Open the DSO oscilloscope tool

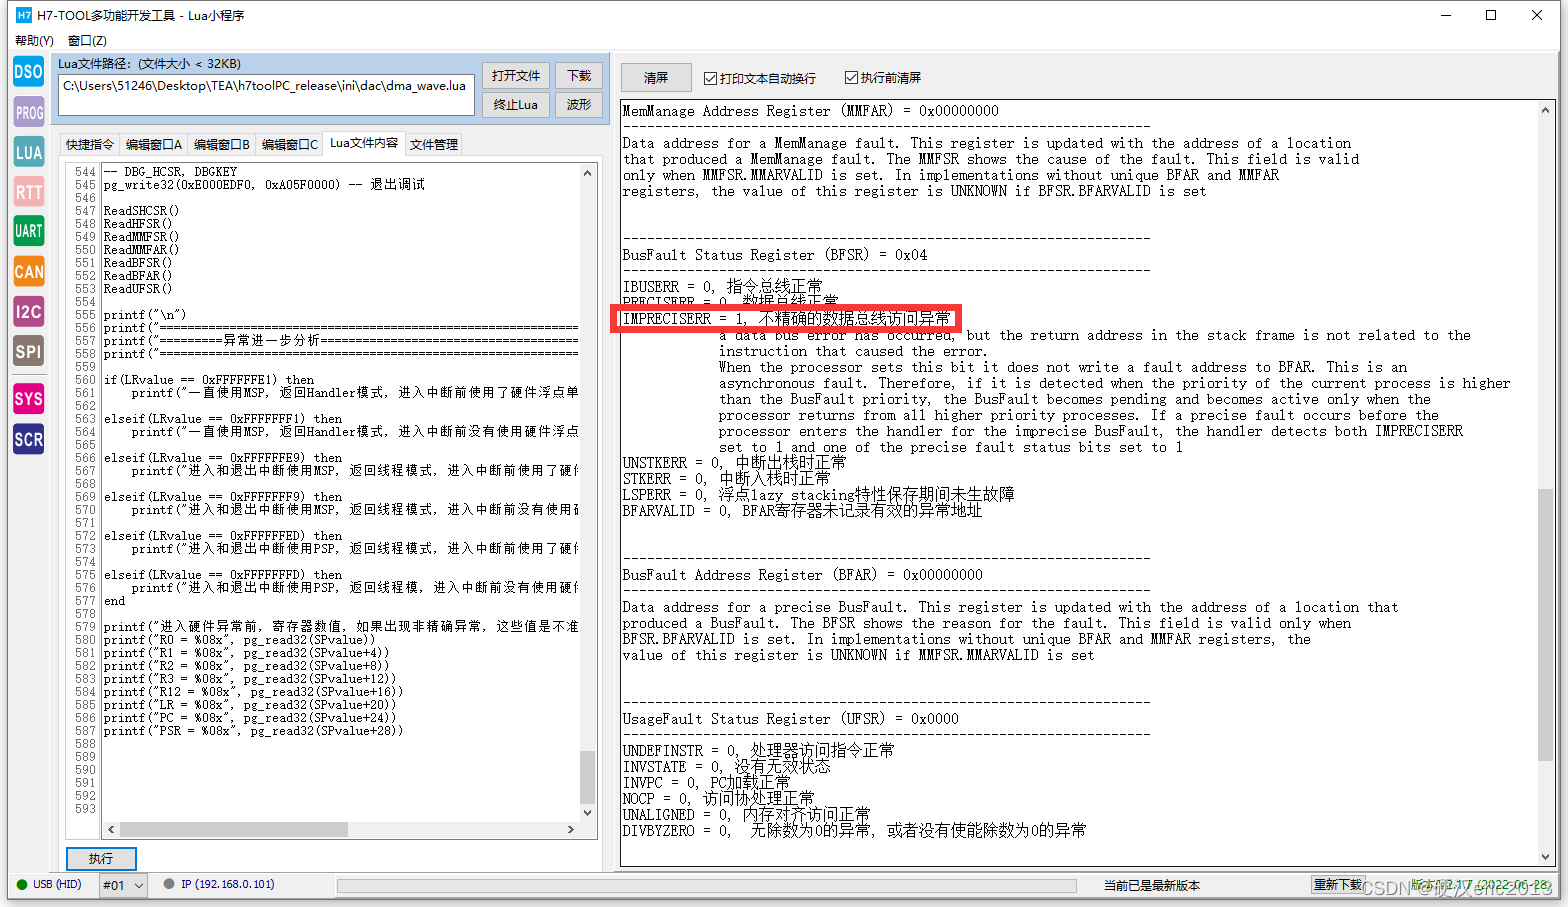pos(28,71)
